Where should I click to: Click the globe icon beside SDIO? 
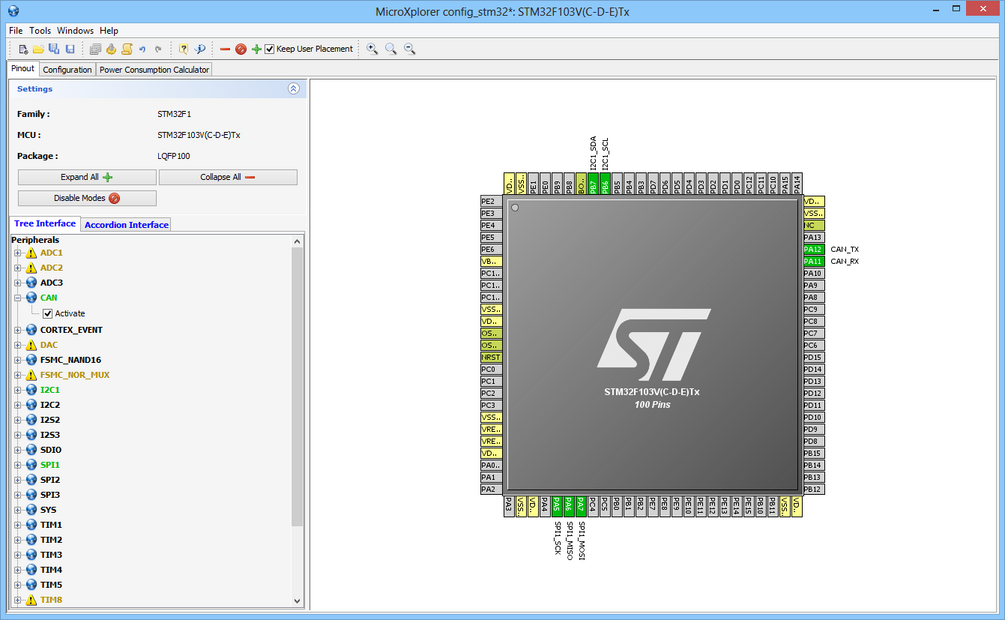[31, 449]
